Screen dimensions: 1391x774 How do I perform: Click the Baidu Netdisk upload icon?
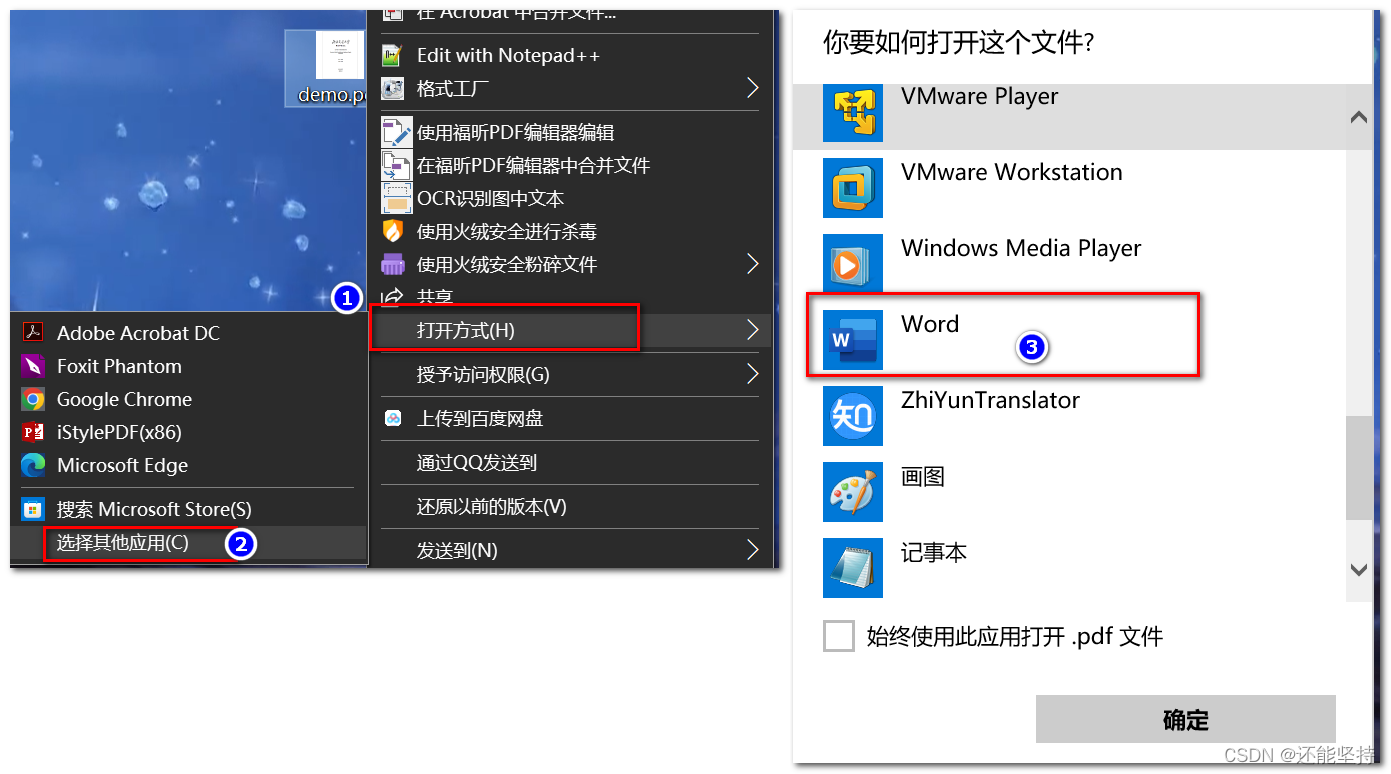(394, 418)
